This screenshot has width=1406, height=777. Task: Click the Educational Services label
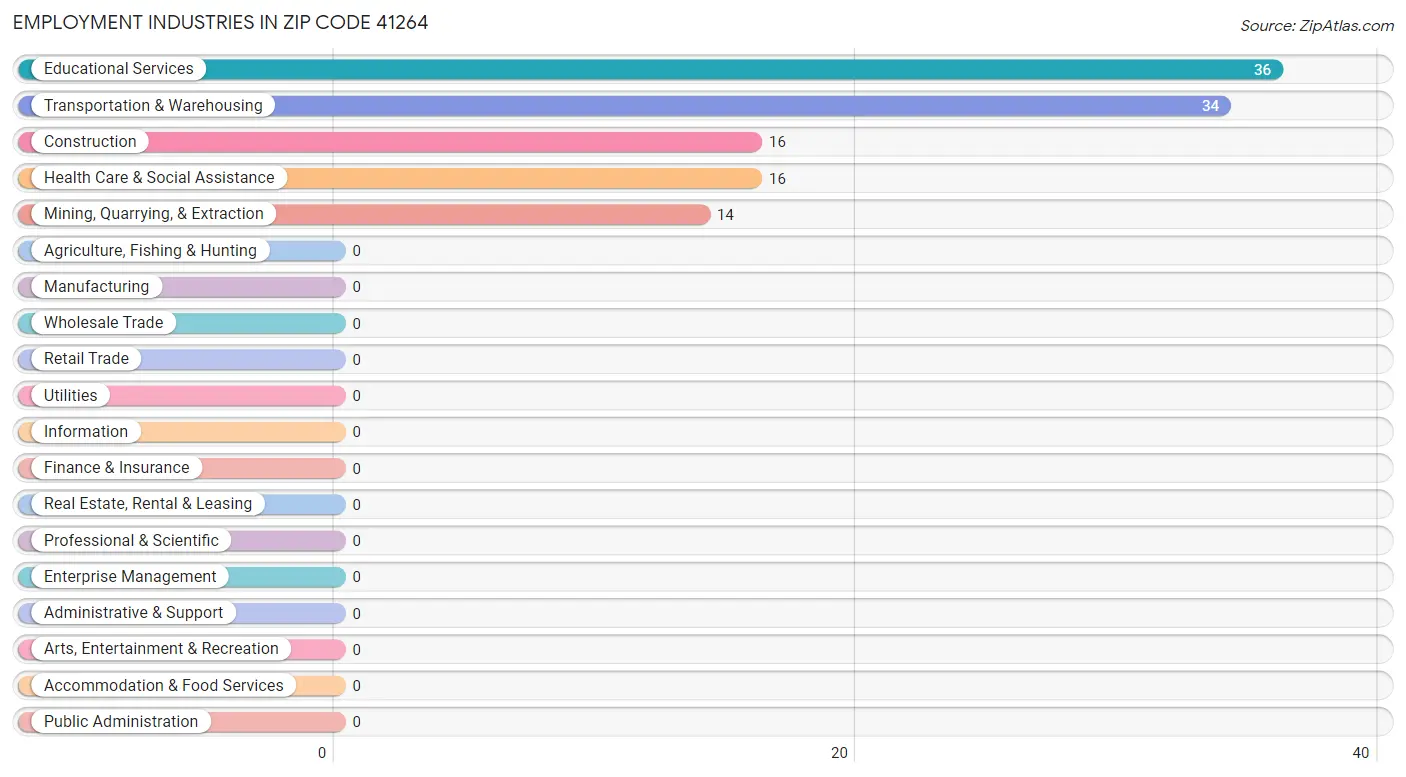coord(119,69)
